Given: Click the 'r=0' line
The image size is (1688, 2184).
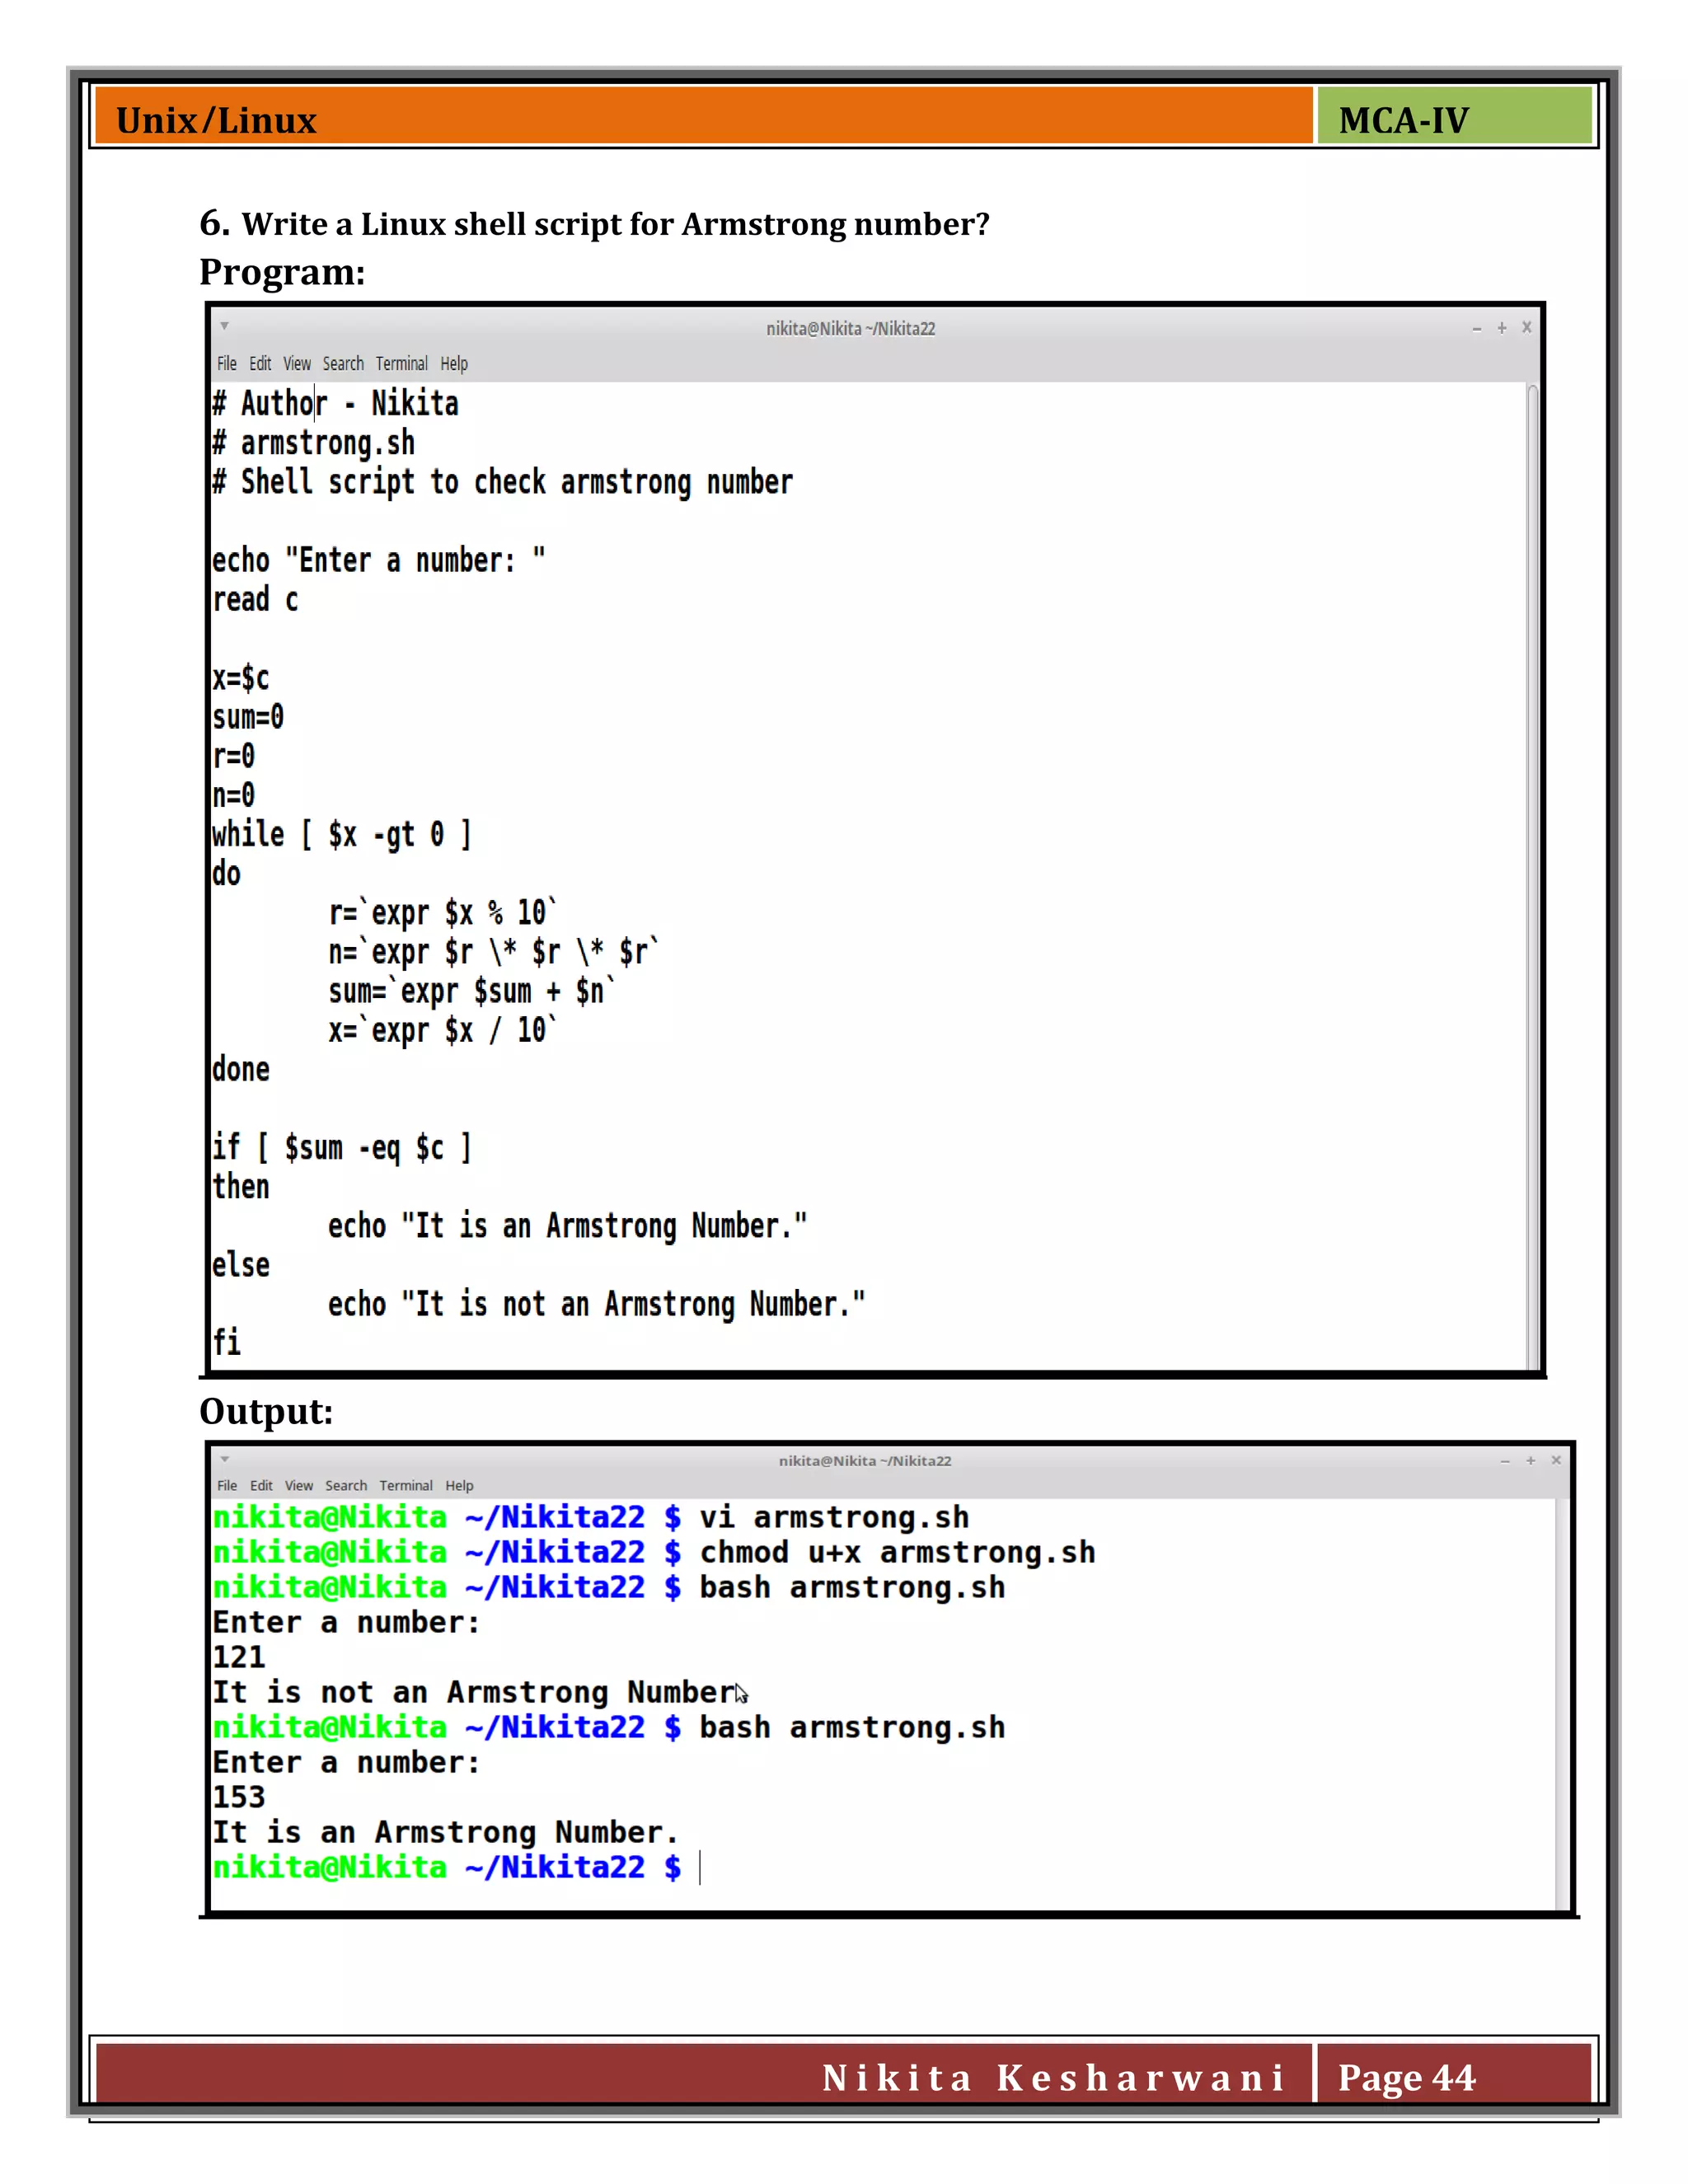Looking at the screenshot, I should (x=233, y=756).
